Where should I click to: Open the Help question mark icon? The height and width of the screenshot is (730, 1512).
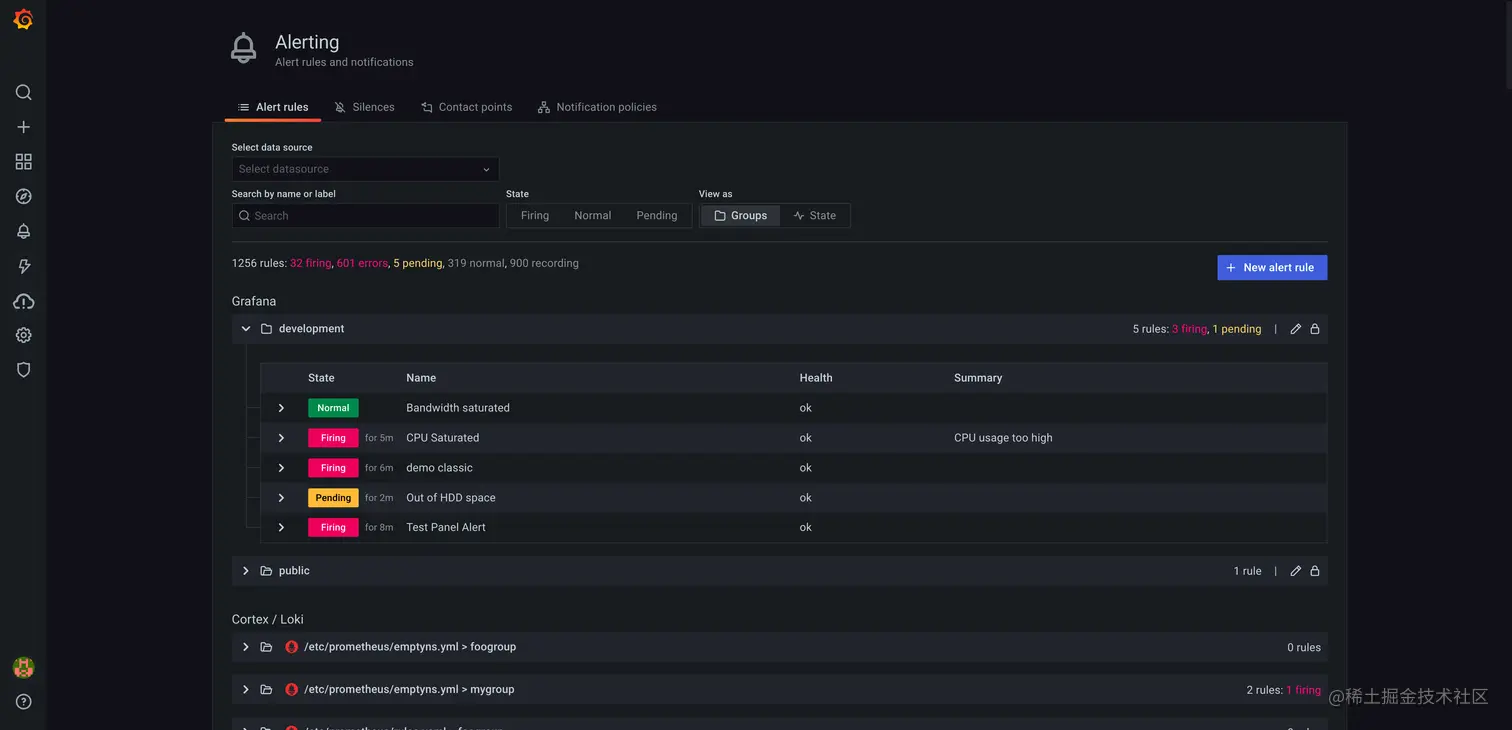pos(23,702)
